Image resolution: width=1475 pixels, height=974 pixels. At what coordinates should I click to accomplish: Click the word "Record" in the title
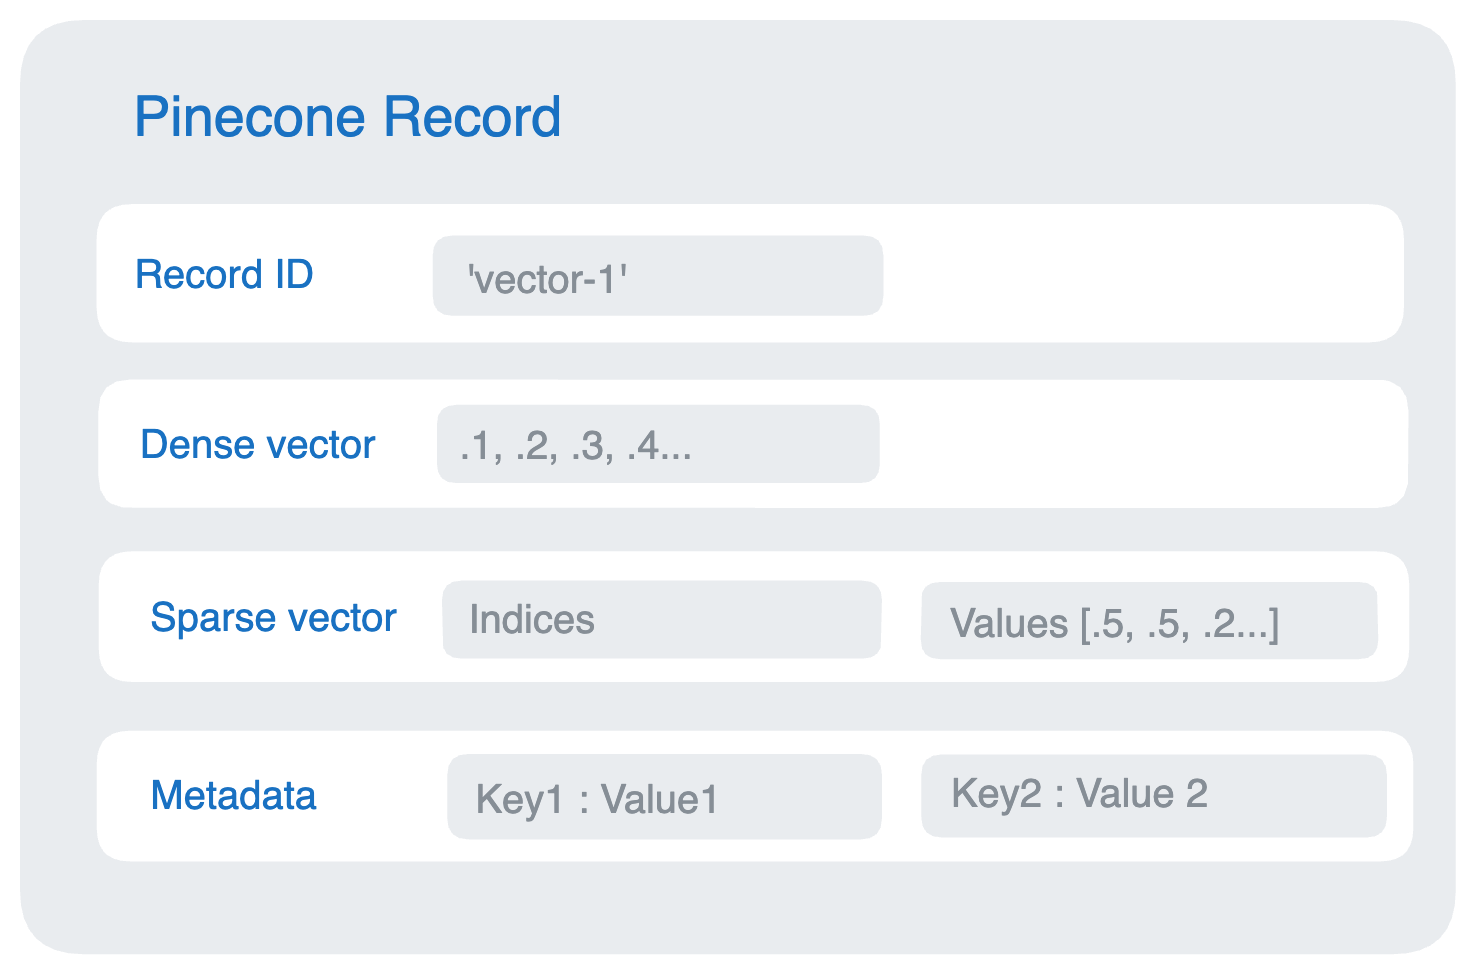tap(472, 117)
